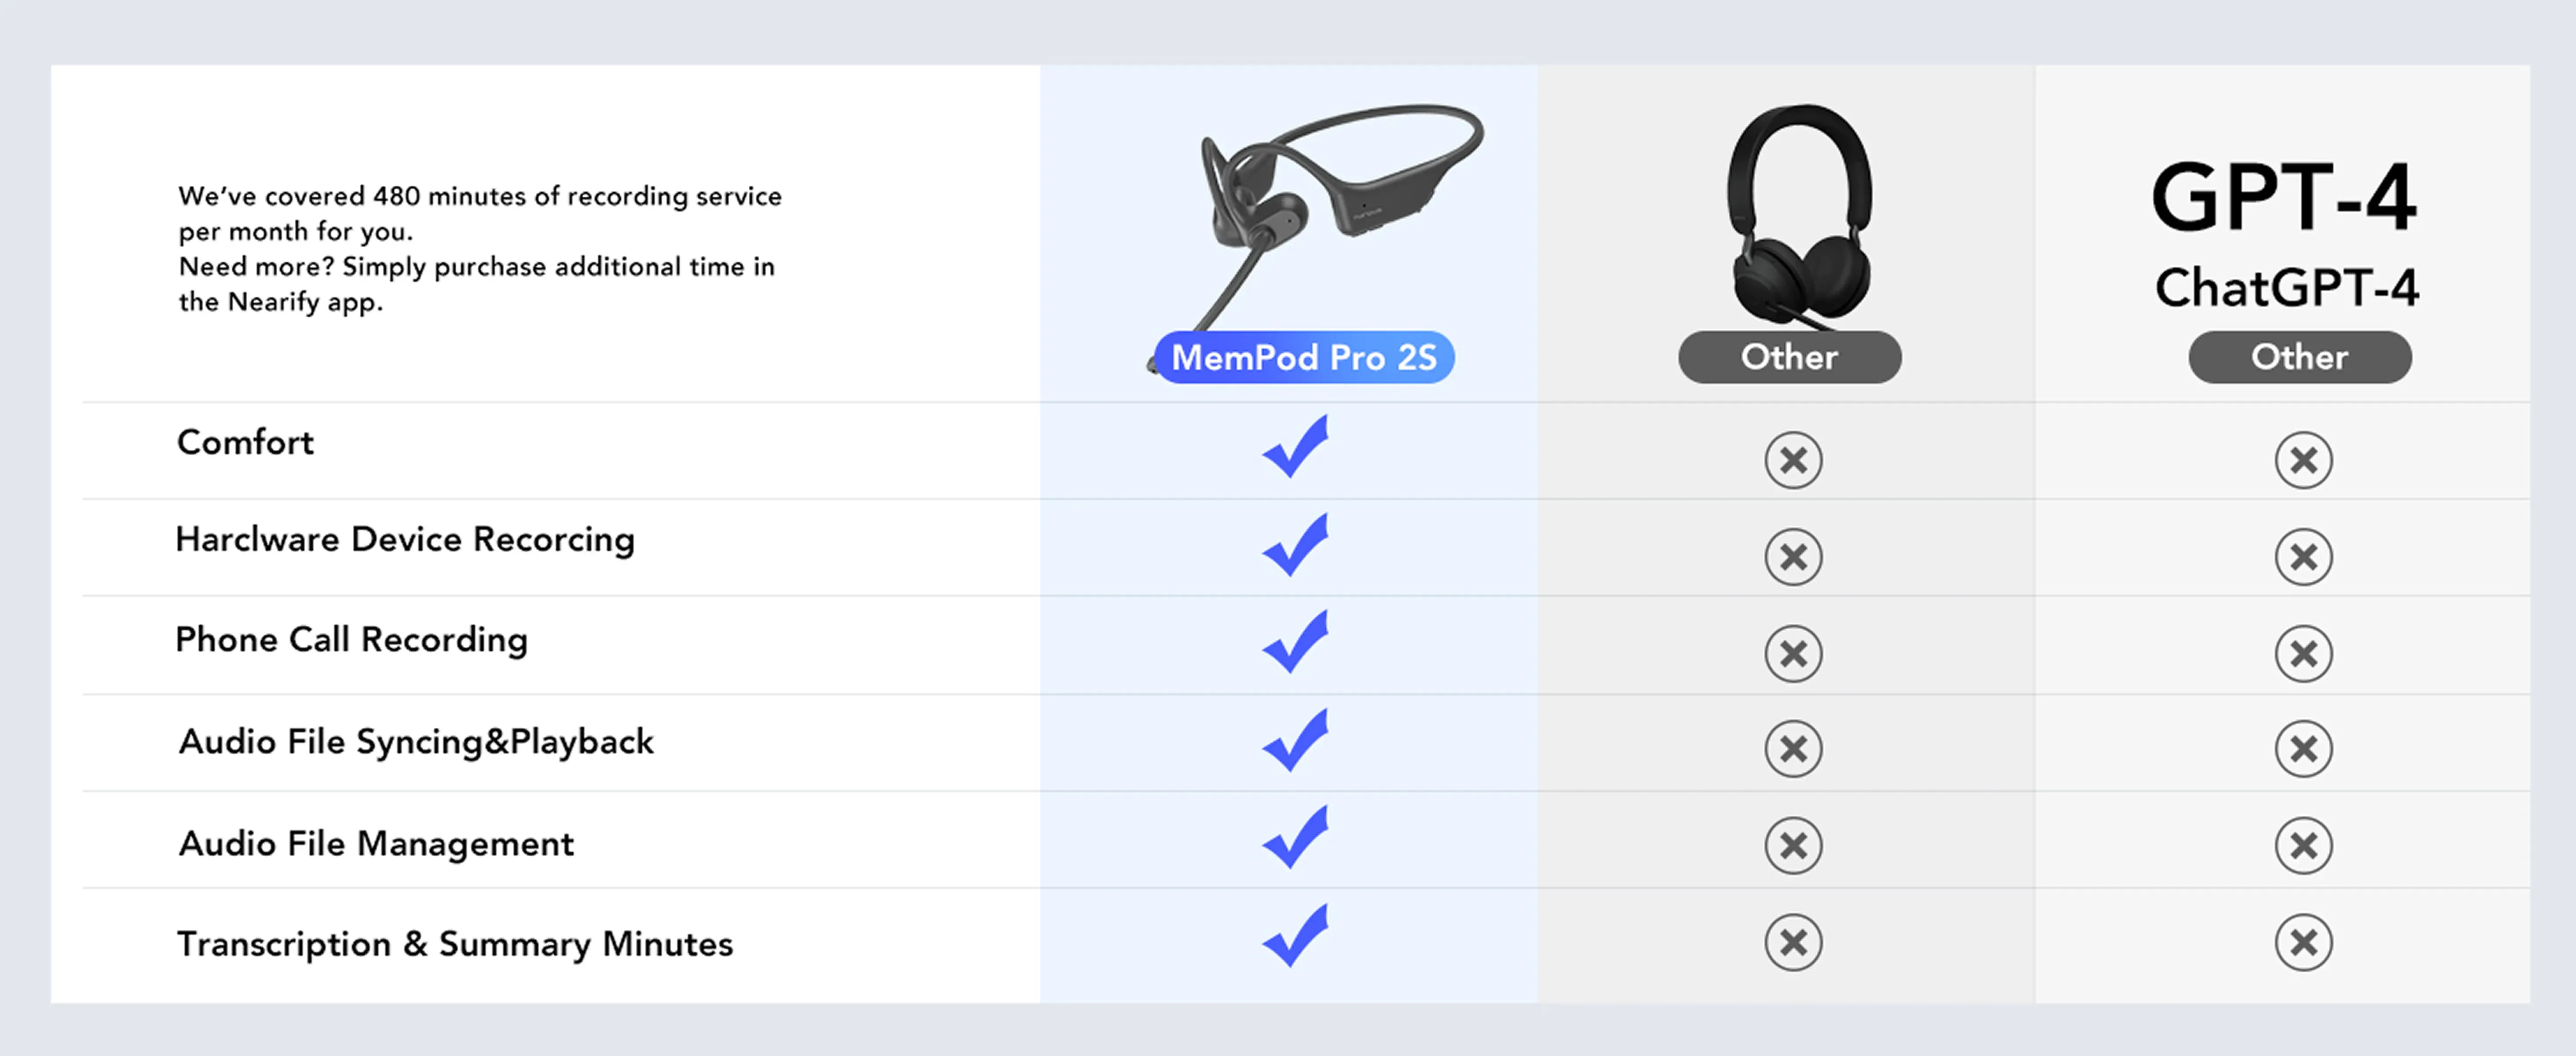Image resolution: width=2576 pixels, height=1056 pixels.
Task: Click headphones column X for Hardware Device Recording
Action: 1794,557
